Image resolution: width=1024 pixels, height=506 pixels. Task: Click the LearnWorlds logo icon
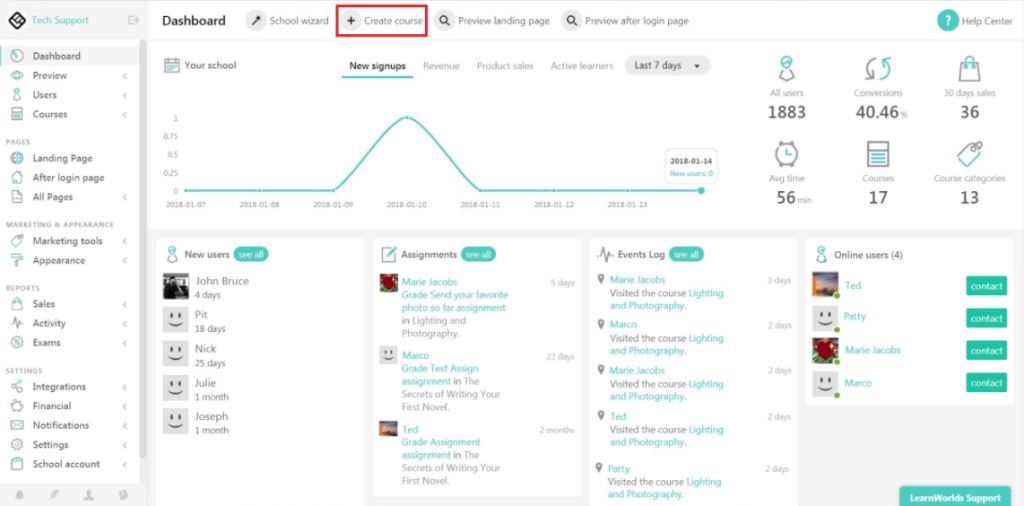(x=17, y=20)
